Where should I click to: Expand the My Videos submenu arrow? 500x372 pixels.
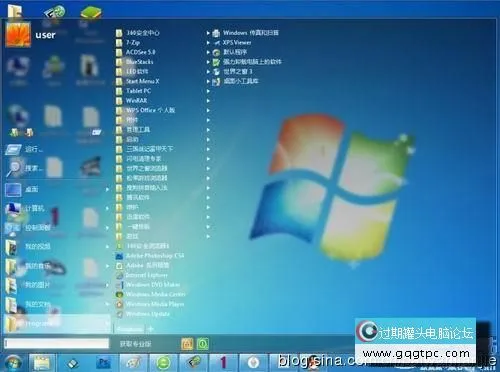coord(107,247)
